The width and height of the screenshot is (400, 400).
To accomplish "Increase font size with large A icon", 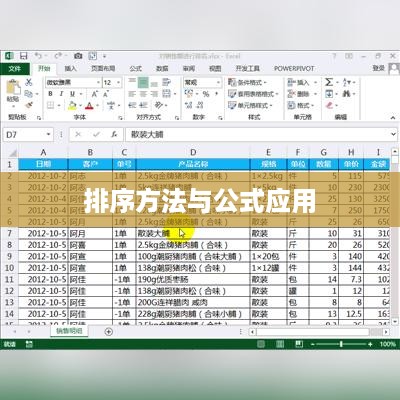I will (x=95, y=94).
